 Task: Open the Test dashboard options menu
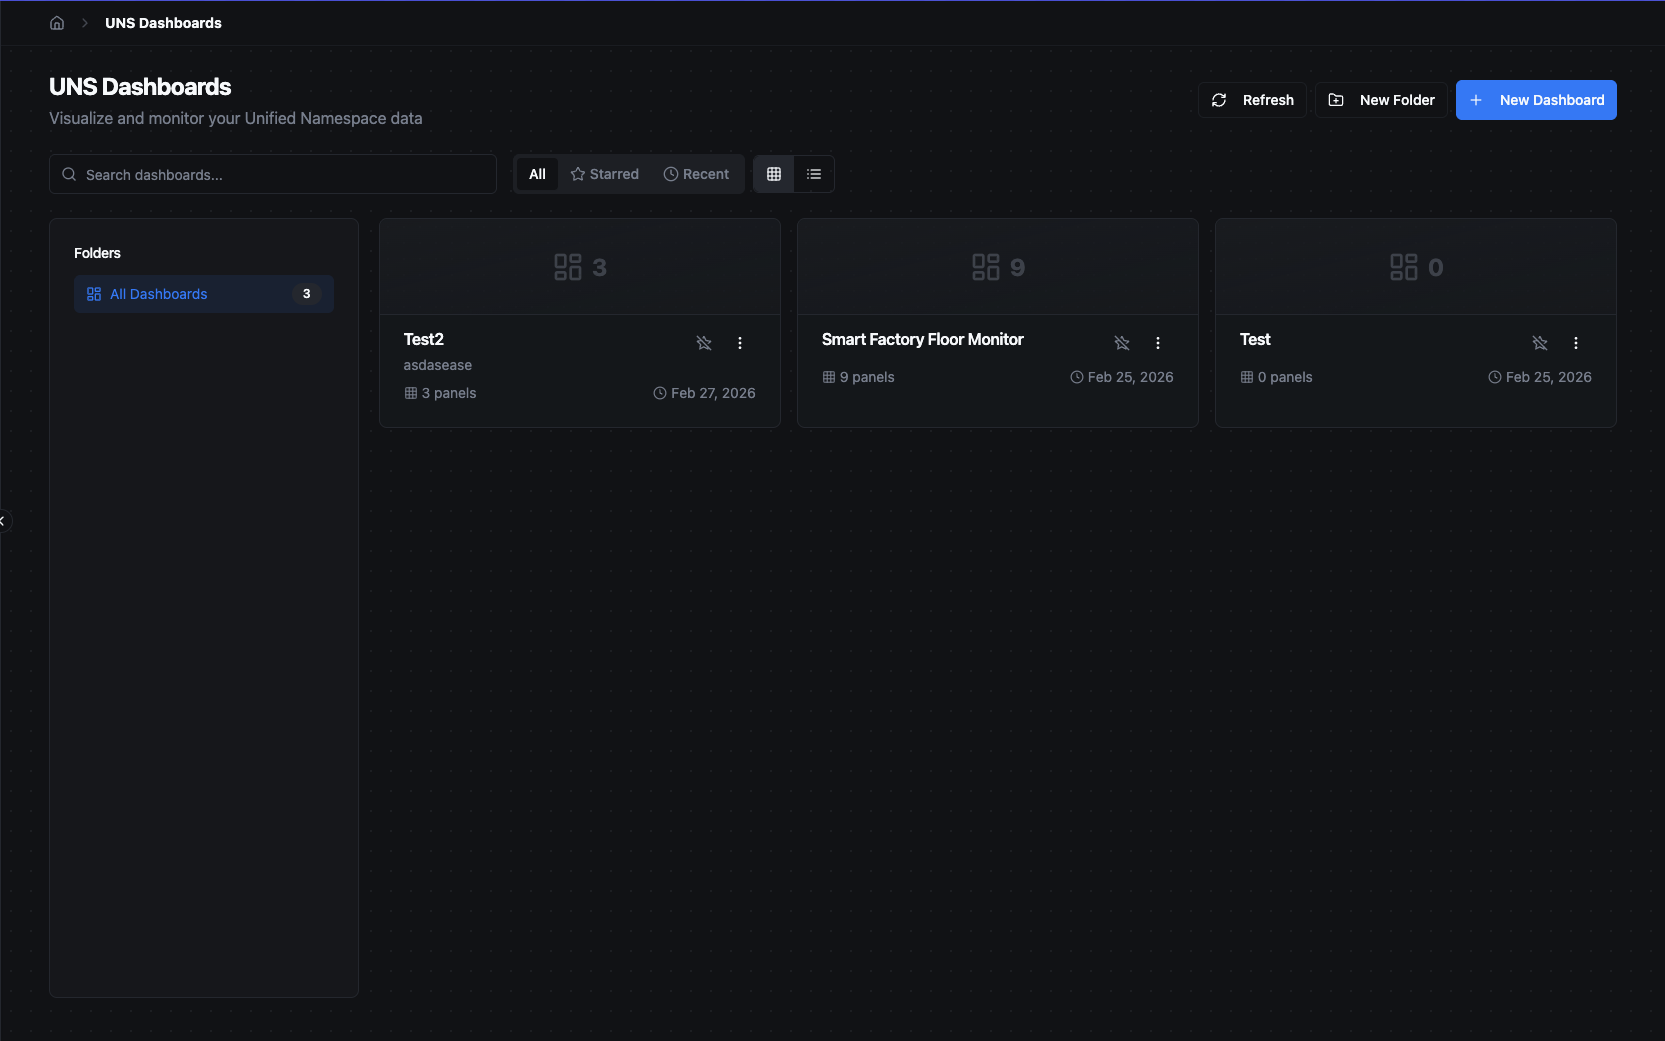(1576, 343)
